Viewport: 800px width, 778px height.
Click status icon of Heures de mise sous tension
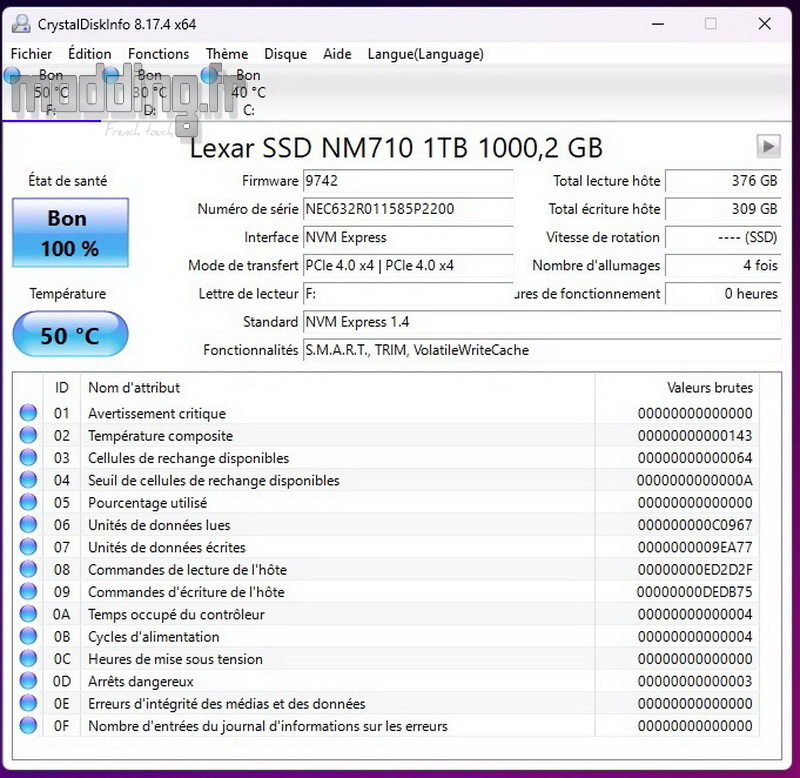(29, 659)
